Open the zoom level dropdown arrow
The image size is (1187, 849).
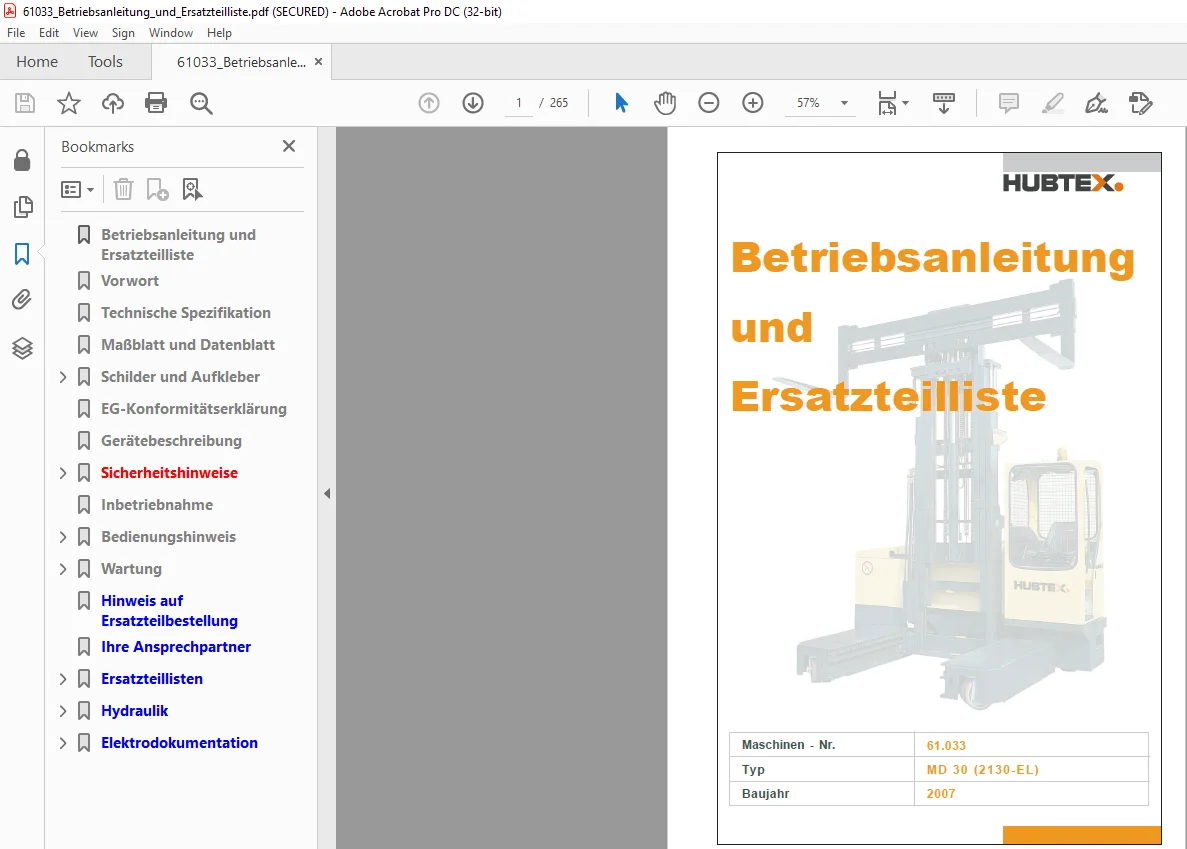[844, 103]
